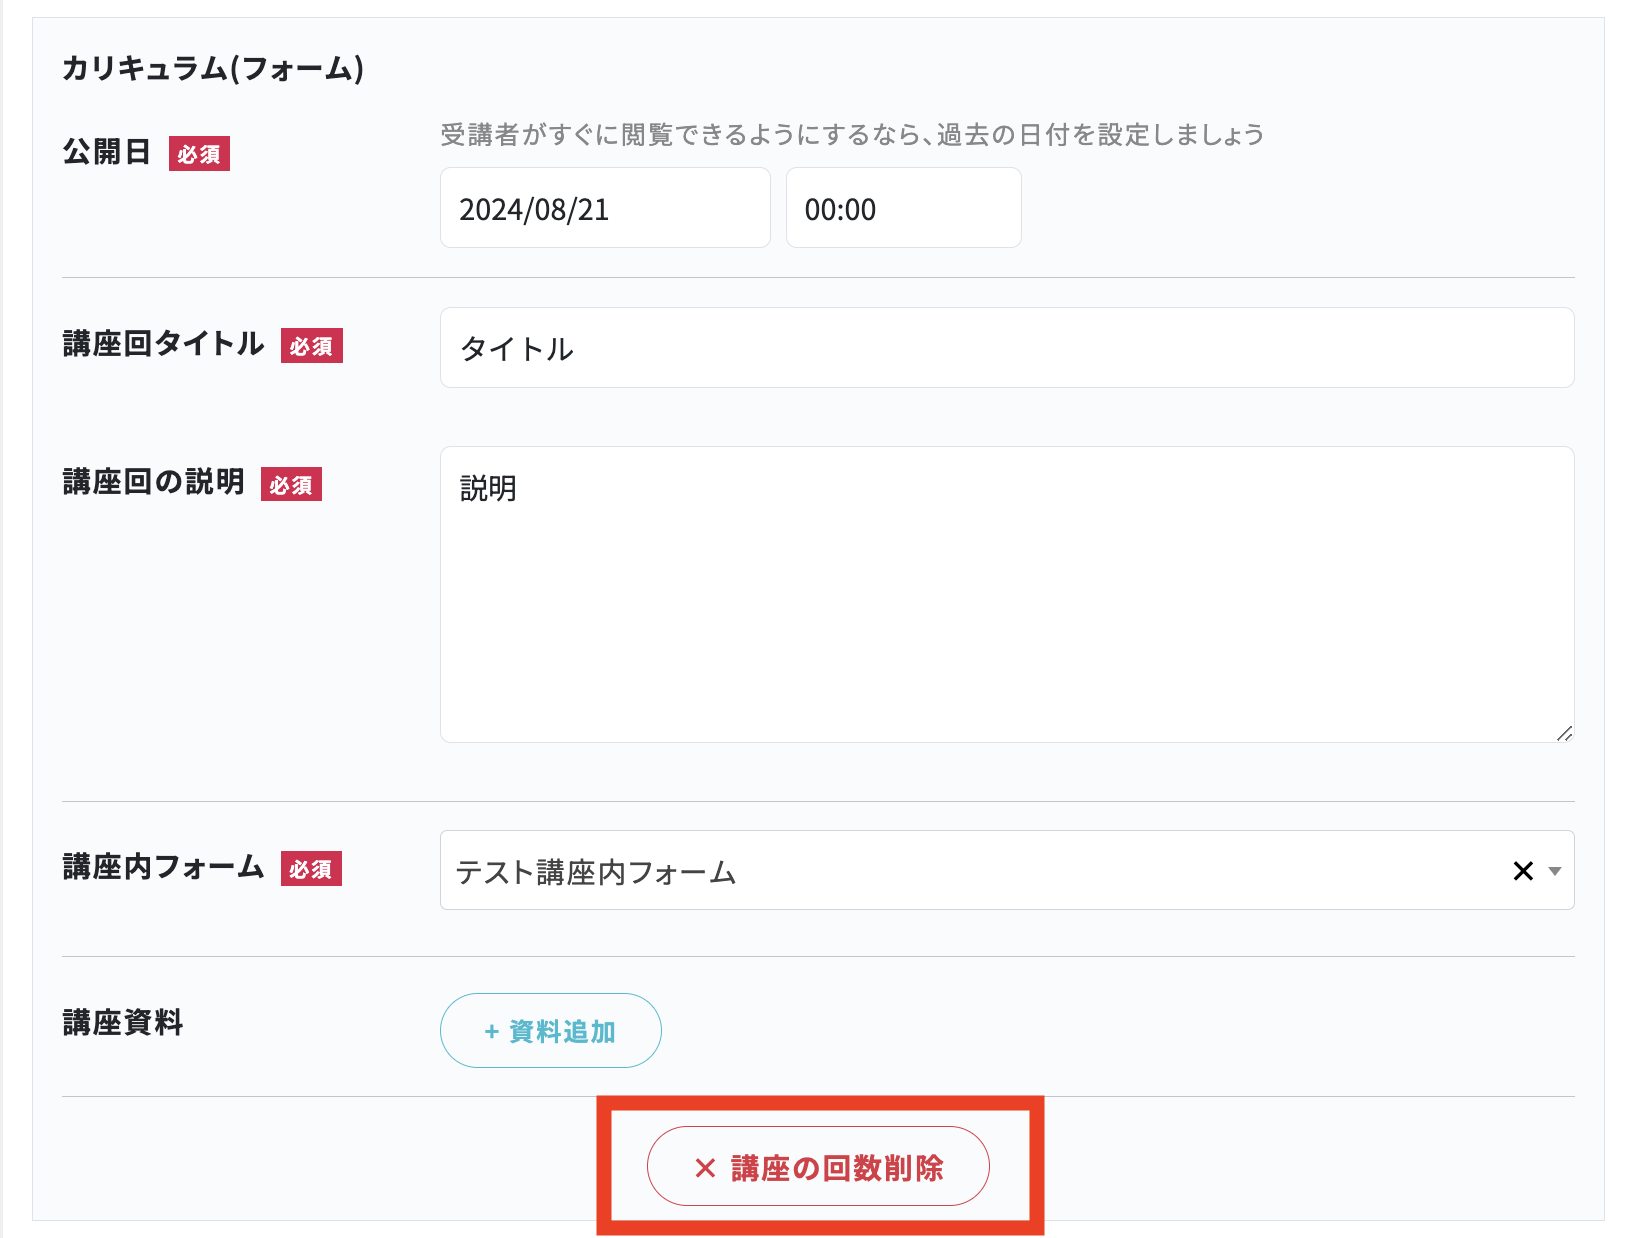The height and width of the screenshot is (1238, 1630).
Task: Click the 講座内フォーム field label
Action: click(x=163, y=867)
